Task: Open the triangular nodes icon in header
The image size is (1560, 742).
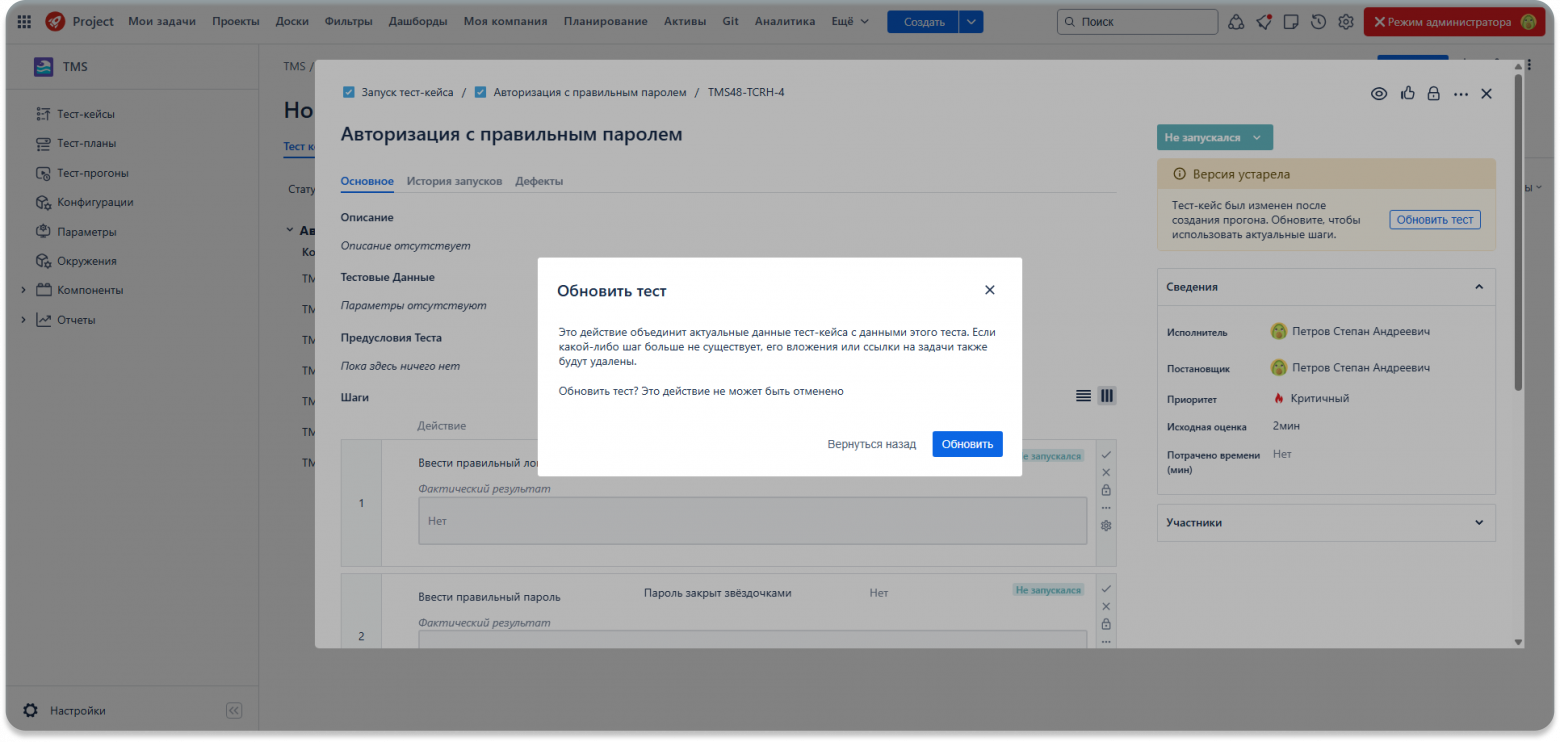Action: point(1237,21)
